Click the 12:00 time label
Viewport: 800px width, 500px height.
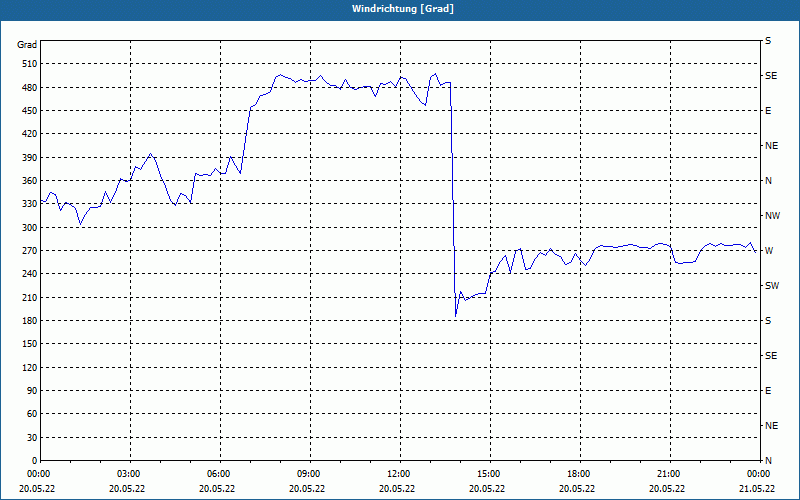point(397,473)
